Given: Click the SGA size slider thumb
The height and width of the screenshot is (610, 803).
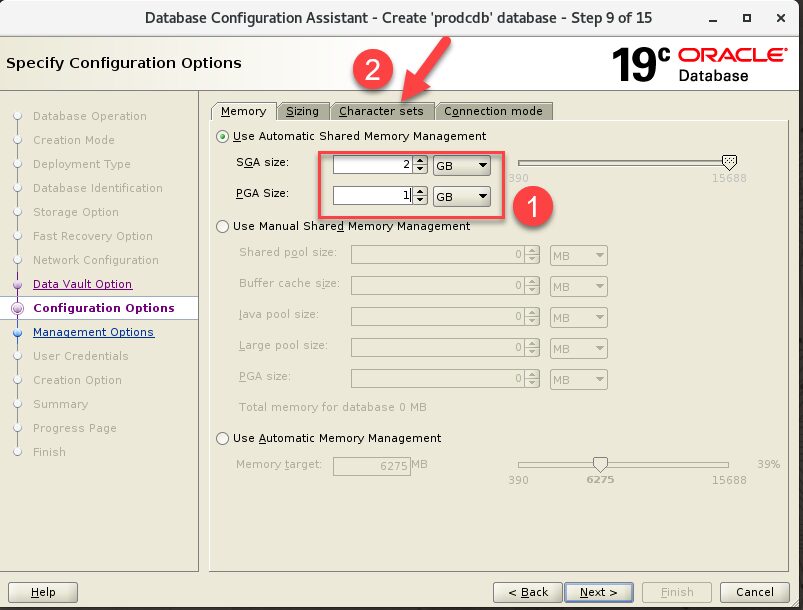Looking at the screenshot, I should point(729,163).
